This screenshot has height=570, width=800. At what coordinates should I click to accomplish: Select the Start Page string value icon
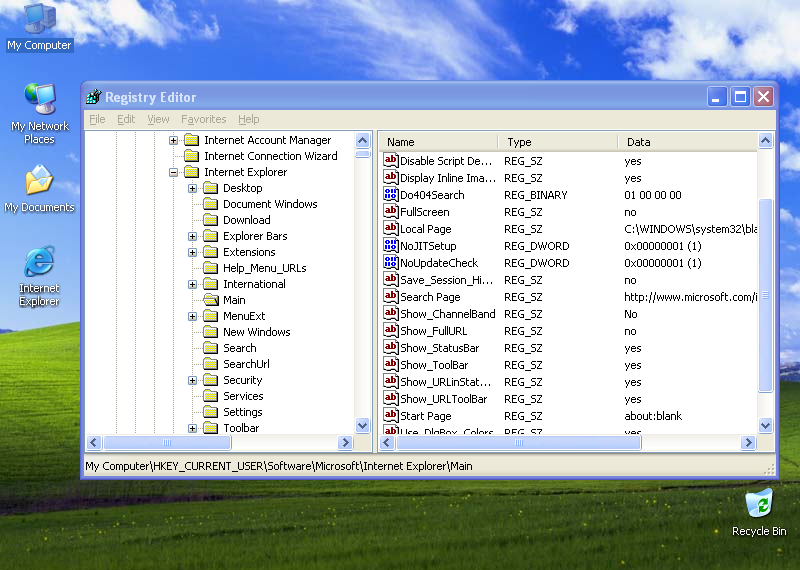coord(390,416)
